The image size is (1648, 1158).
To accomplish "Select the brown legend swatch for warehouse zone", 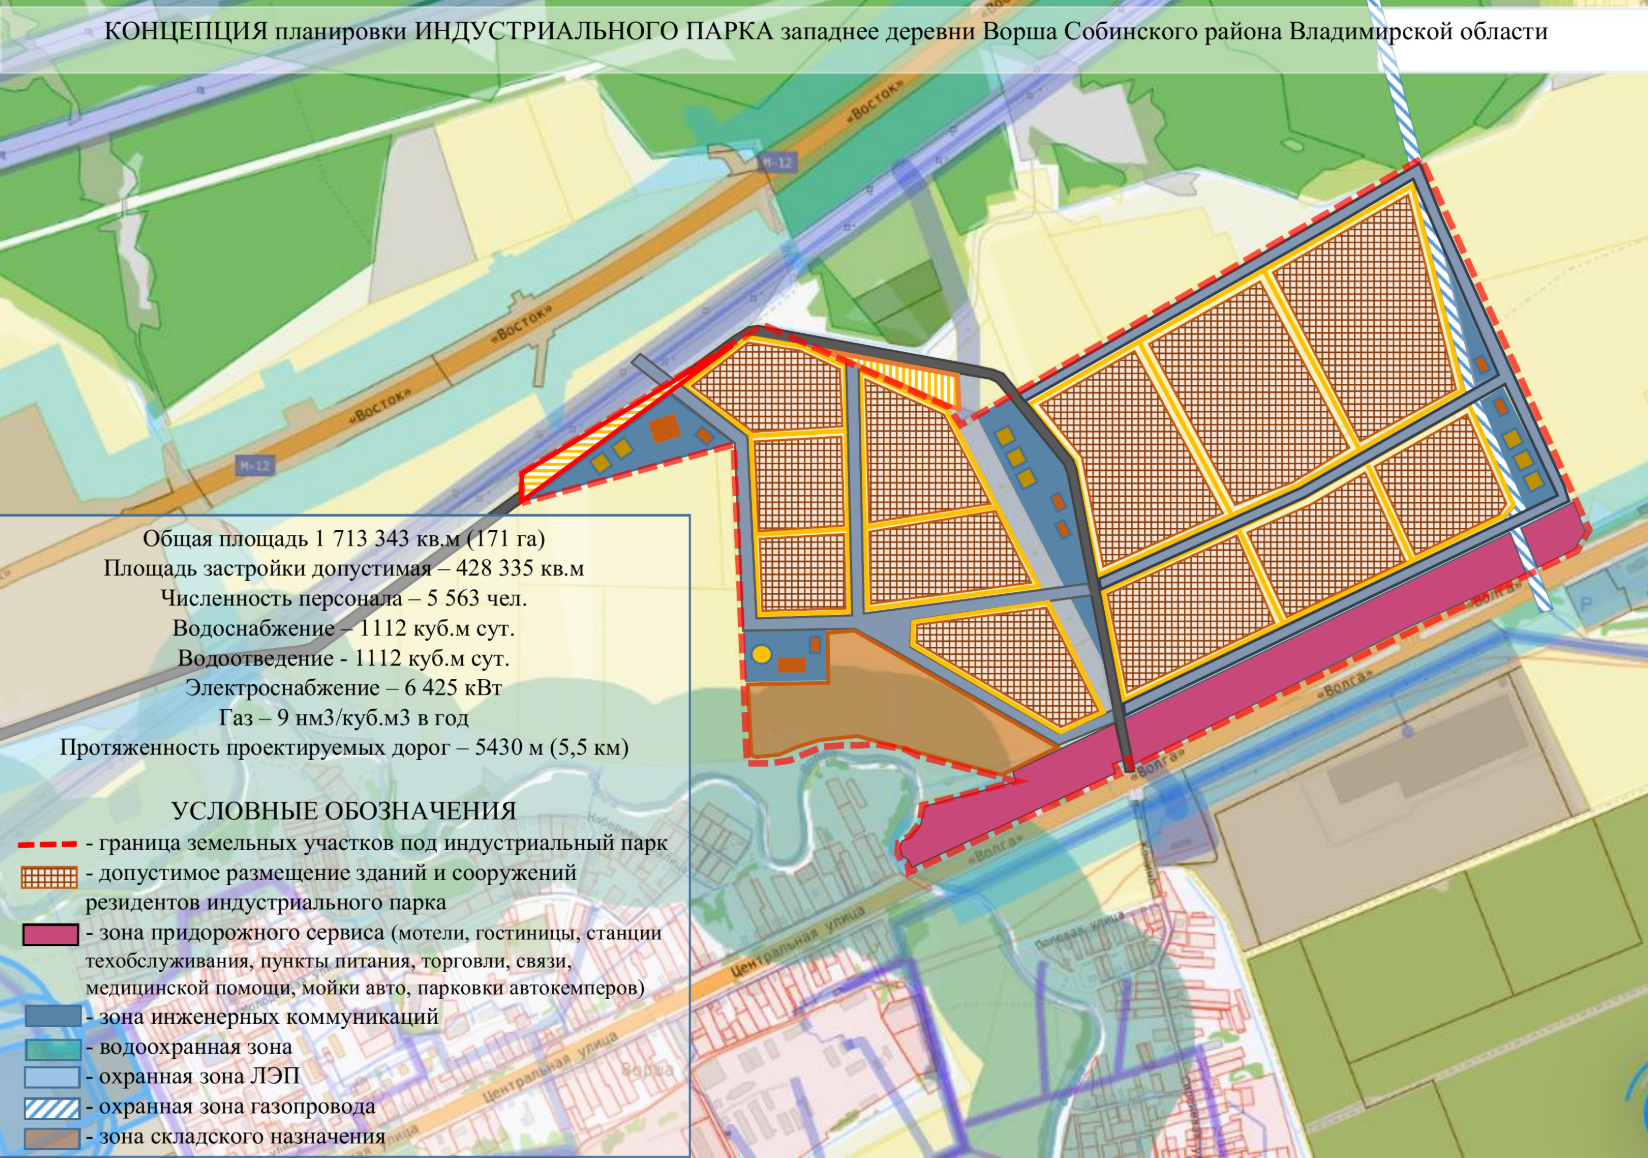I will [x=52, y=1138].
